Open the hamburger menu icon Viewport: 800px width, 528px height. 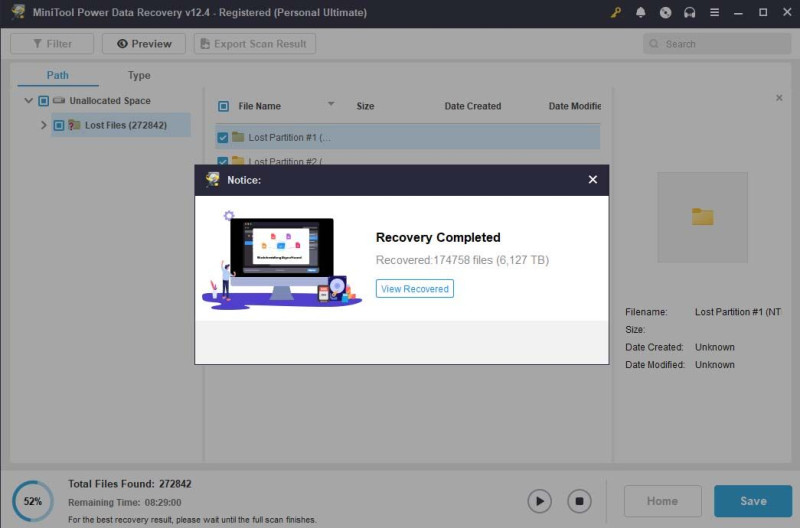pos(714,12)
